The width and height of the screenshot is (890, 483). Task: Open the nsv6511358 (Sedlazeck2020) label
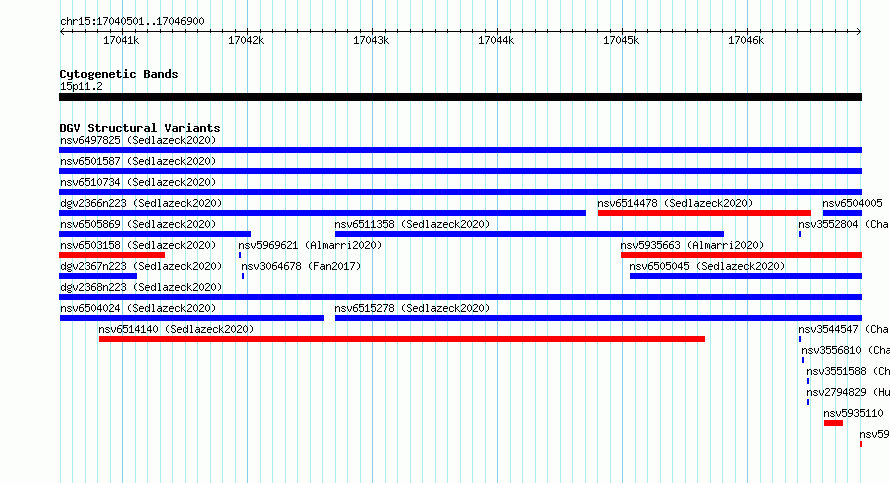[x=412, y=224]
